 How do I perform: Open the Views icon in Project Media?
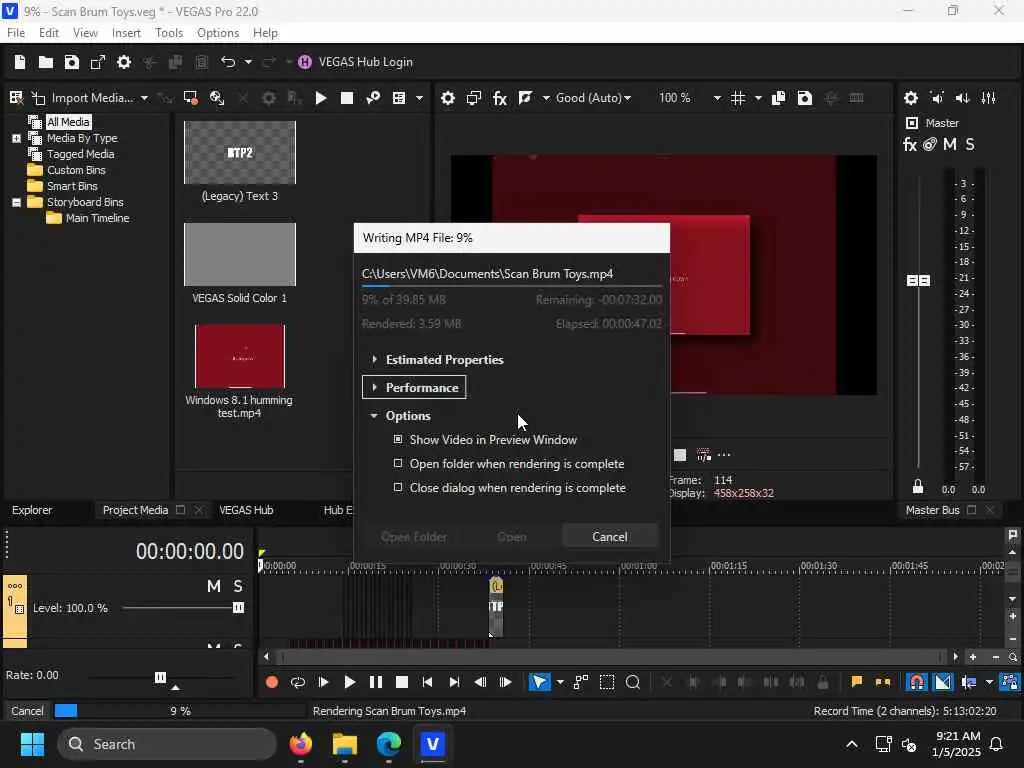pos(398,98)
